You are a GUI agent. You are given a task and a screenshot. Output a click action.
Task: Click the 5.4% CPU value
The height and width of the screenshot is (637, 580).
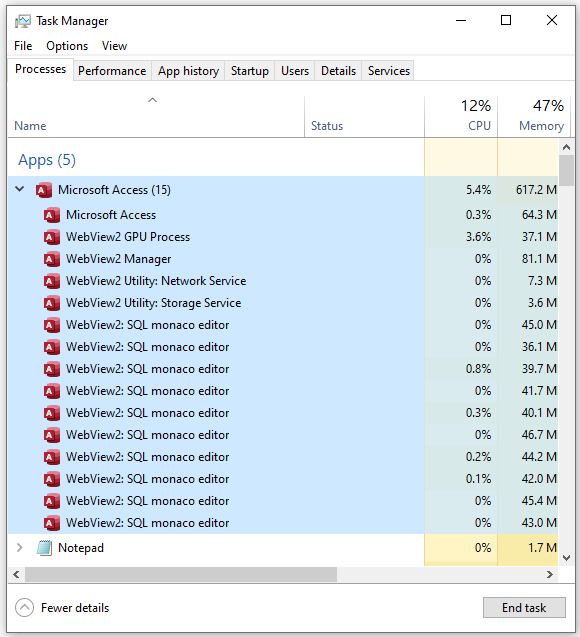(x=478, y=190)
